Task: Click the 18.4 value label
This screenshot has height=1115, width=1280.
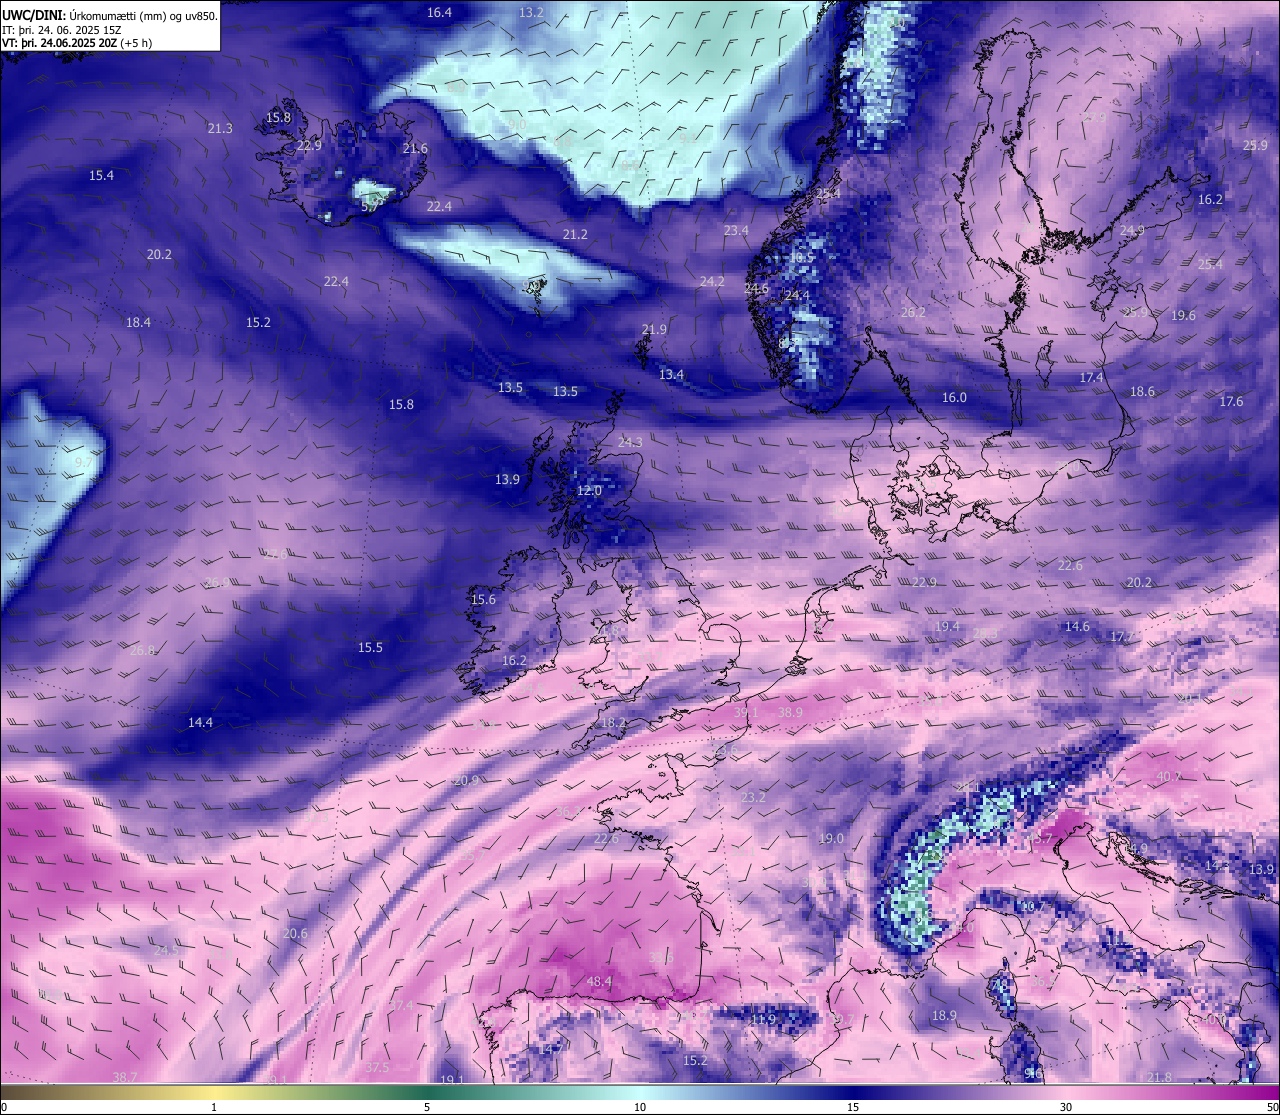Action: [138, 322]
